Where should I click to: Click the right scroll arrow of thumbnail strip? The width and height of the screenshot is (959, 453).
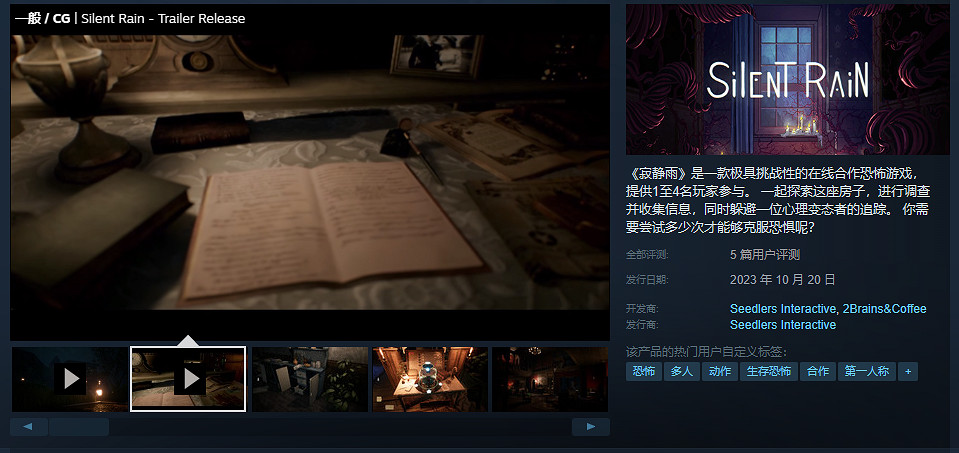(591, 427)
